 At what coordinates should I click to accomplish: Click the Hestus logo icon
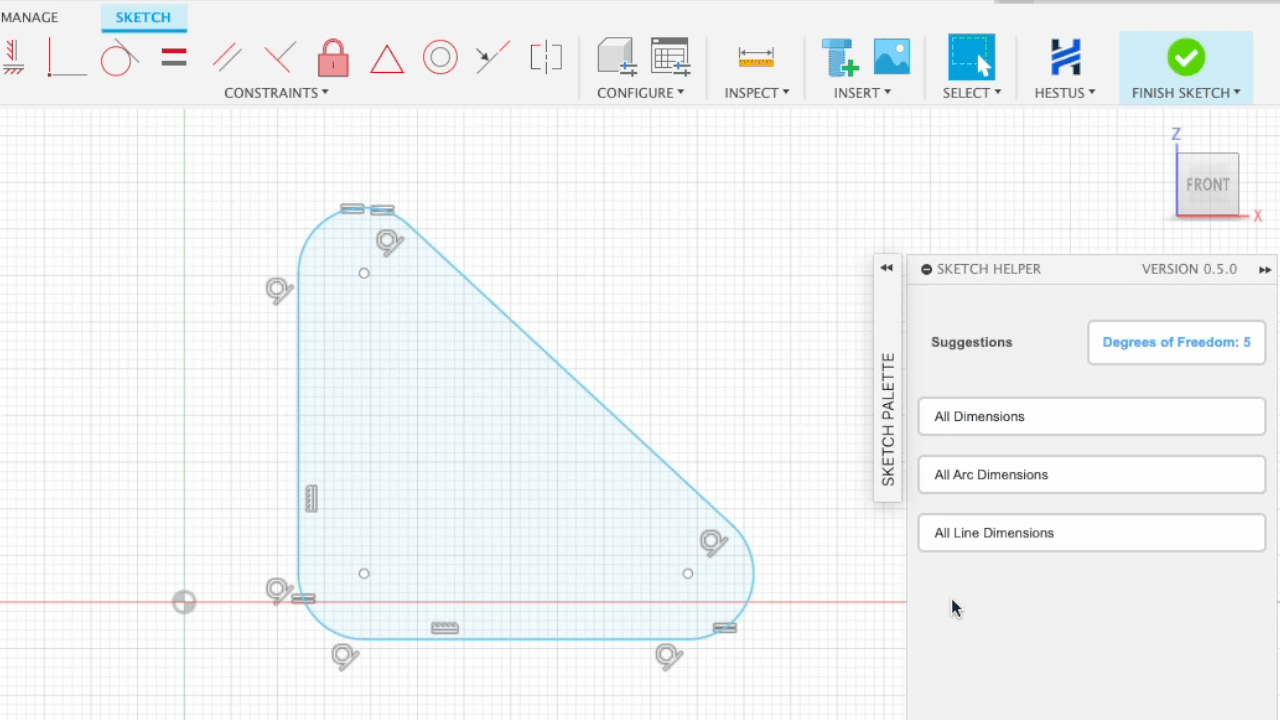click(1066, 57)
